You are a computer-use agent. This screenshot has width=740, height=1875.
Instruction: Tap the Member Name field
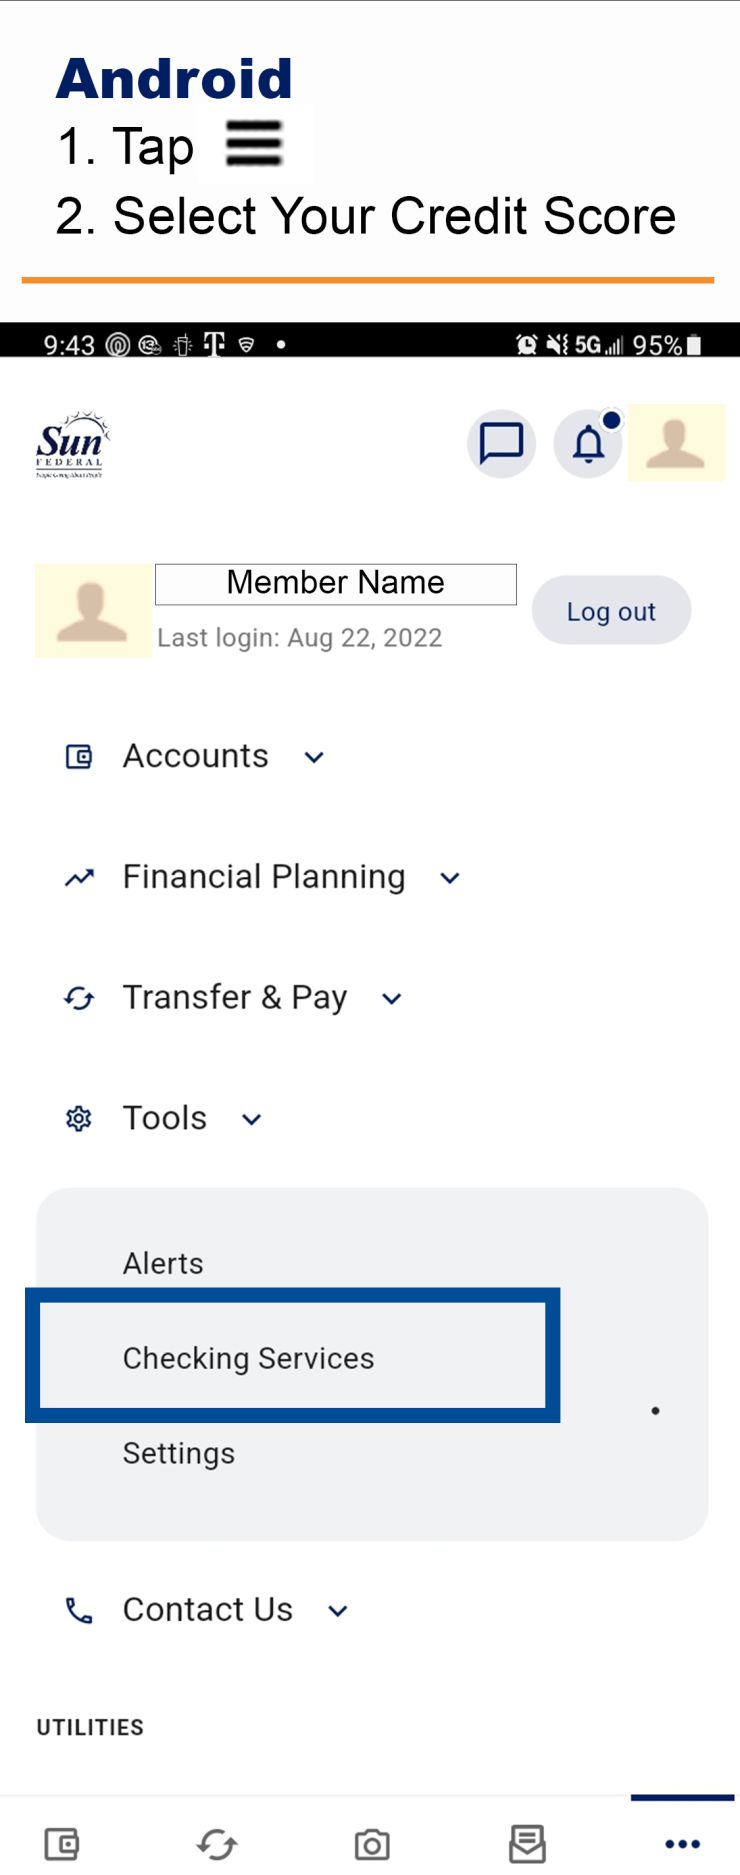[x=336, y=584]
